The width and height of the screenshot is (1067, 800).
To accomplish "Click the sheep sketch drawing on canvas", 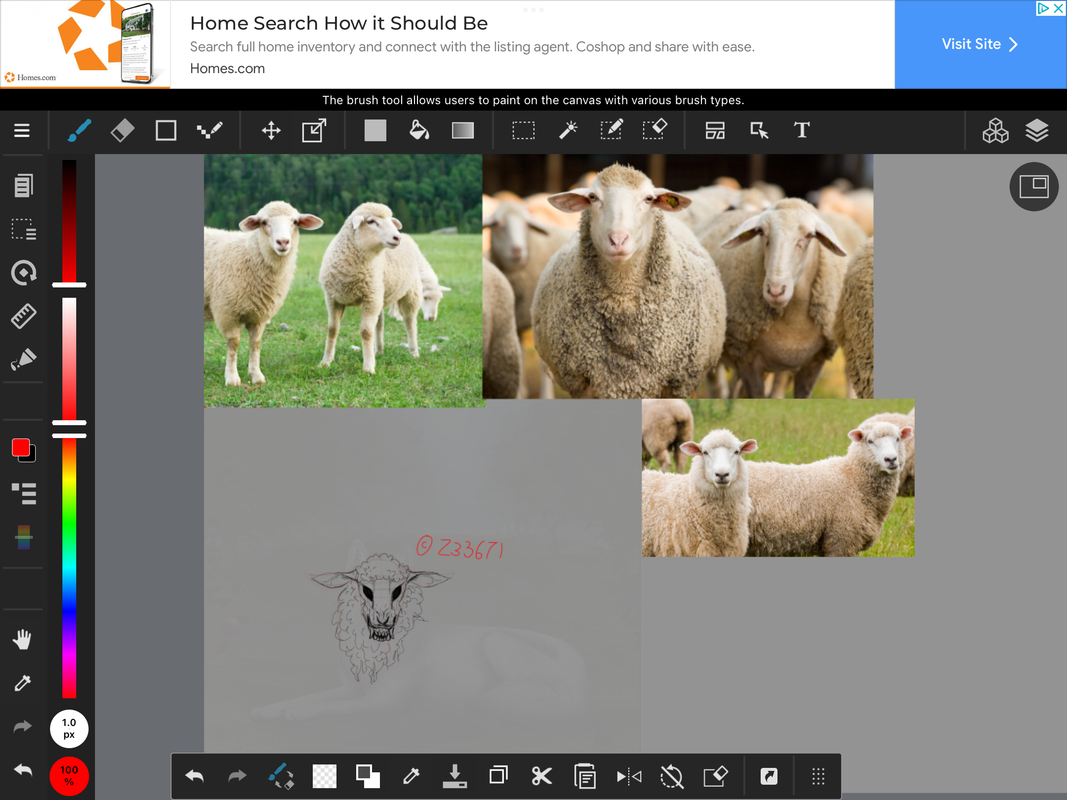I will 379,616.
